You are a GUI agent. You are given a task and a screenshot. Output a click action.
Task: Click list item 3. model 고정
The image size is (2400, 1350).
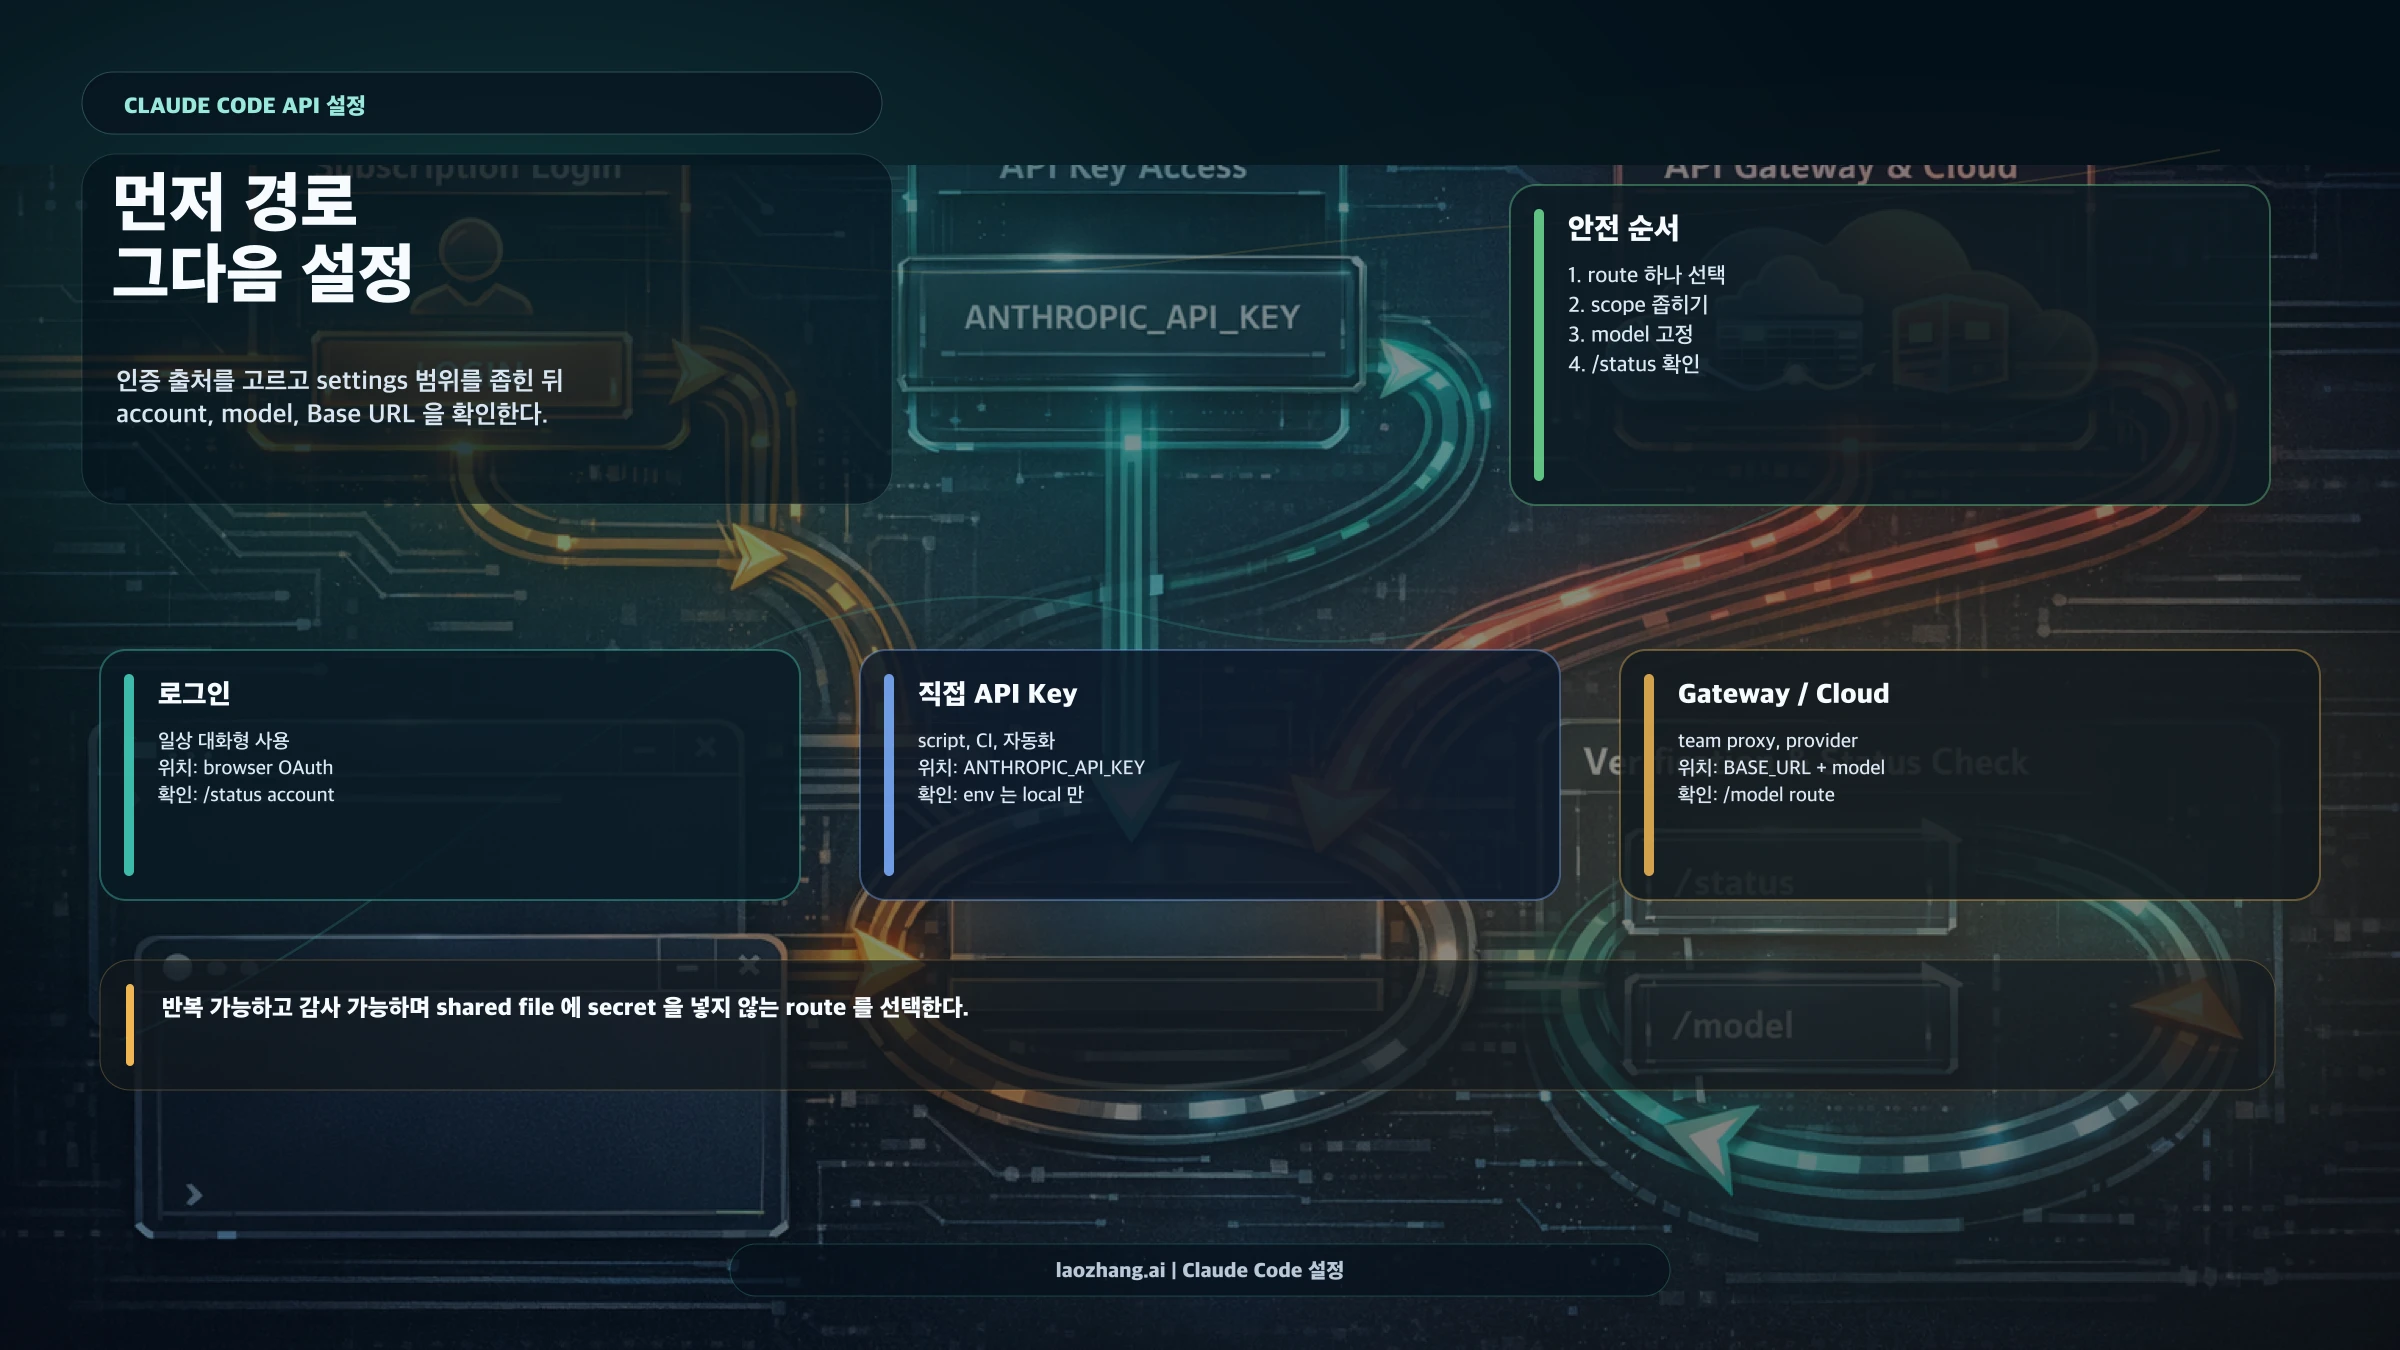coord(1630,335)
